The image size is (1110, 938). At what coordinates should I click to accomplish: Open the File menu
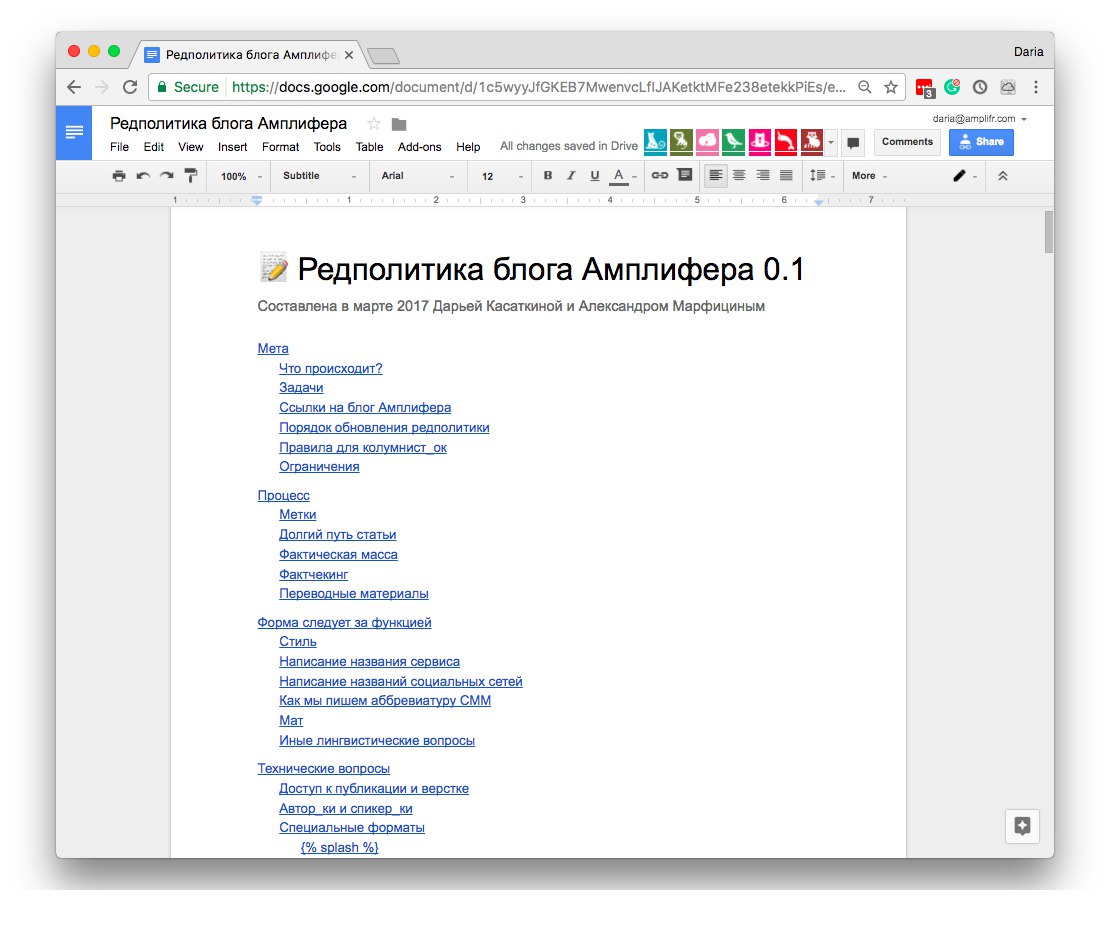tap(119, 147)
